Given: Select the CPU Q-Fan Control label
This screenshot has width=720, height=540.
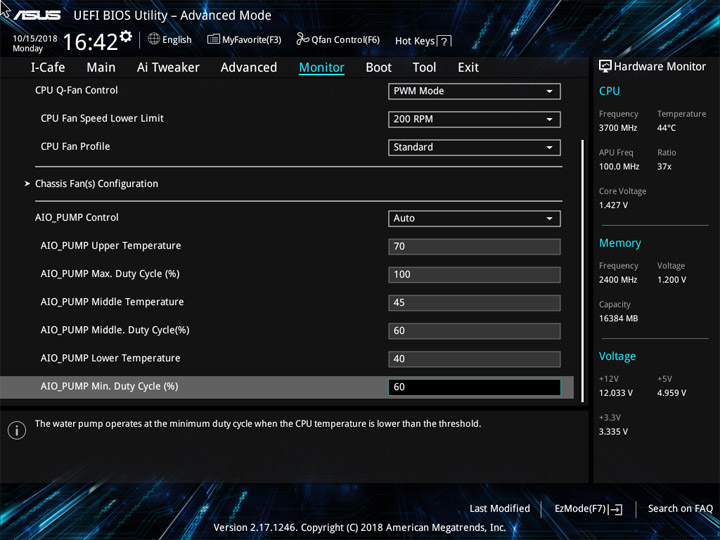Looking at the screenshot, I should coord(76,90).
